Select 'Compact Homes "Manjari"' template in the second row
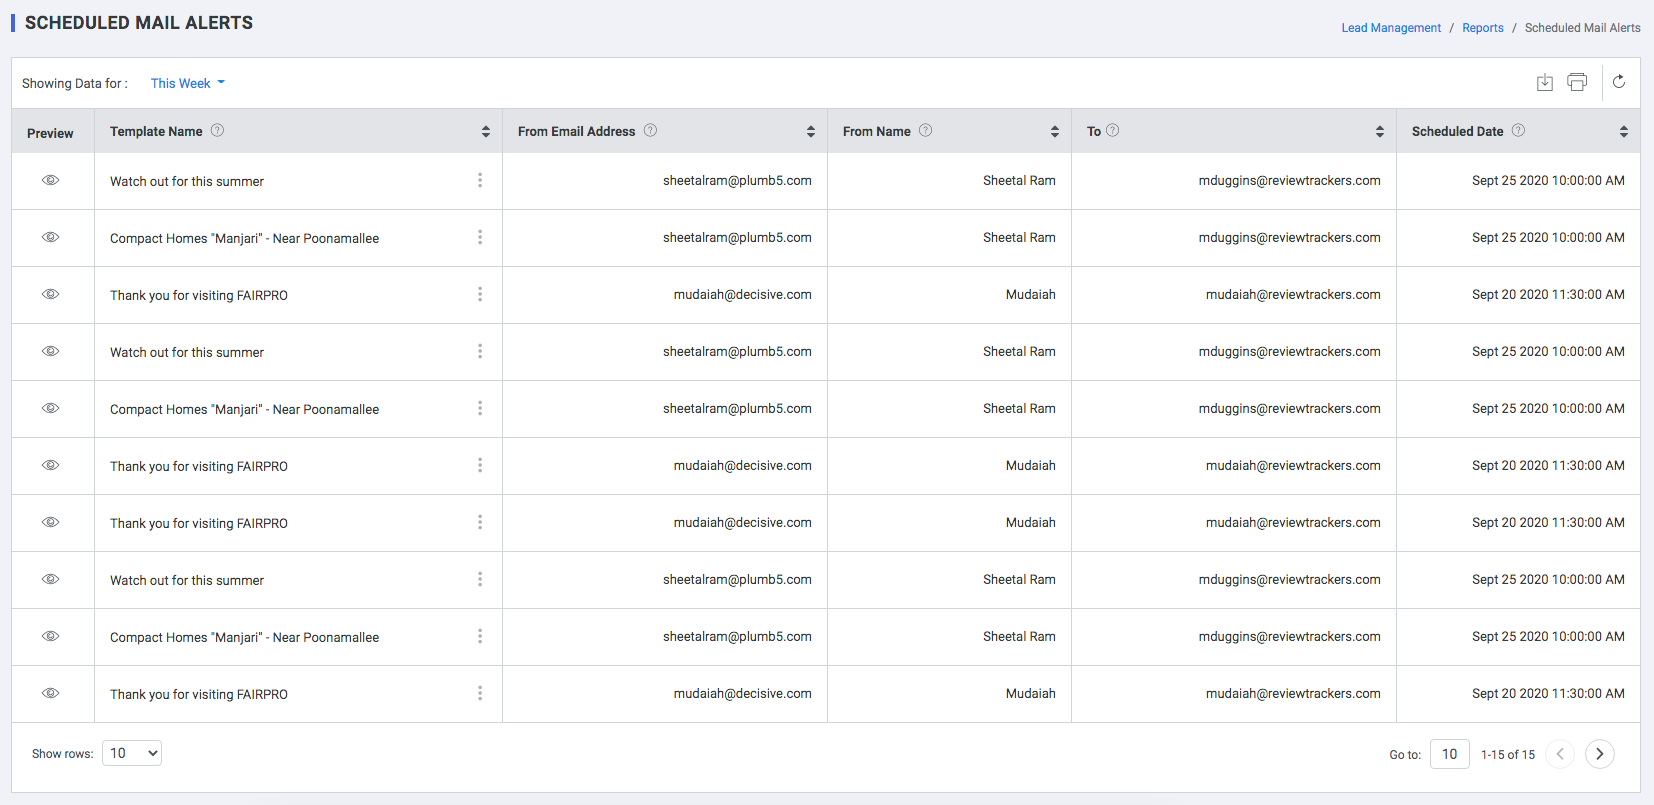 coord(244,238)
